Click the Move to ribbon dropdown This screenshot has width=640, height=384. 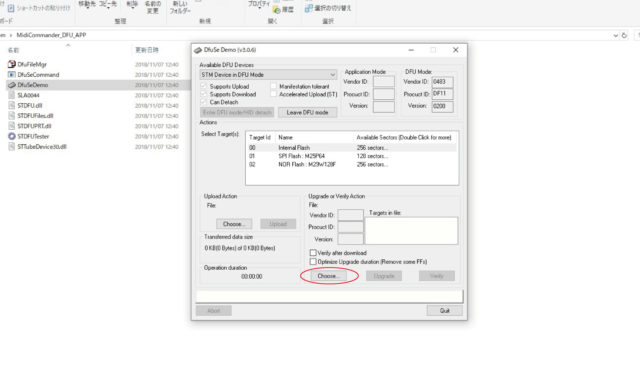click(87, 4)
